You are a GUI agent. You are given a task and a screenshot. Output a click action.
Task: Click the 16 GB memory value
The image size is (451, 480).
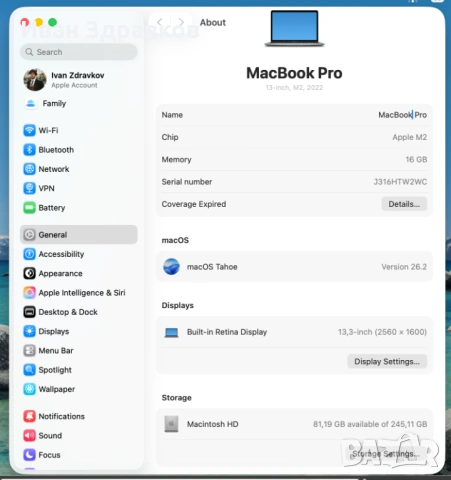(416, 159)
